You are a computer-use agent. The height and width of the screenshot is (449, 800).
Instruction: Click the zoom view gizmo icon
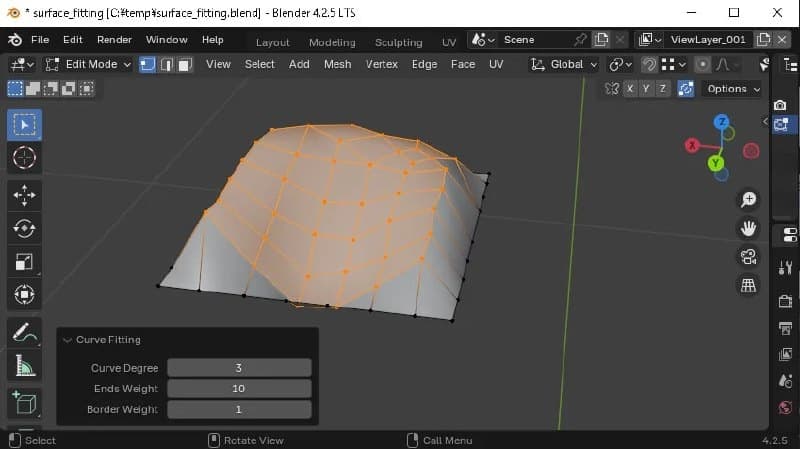[748, 199]
